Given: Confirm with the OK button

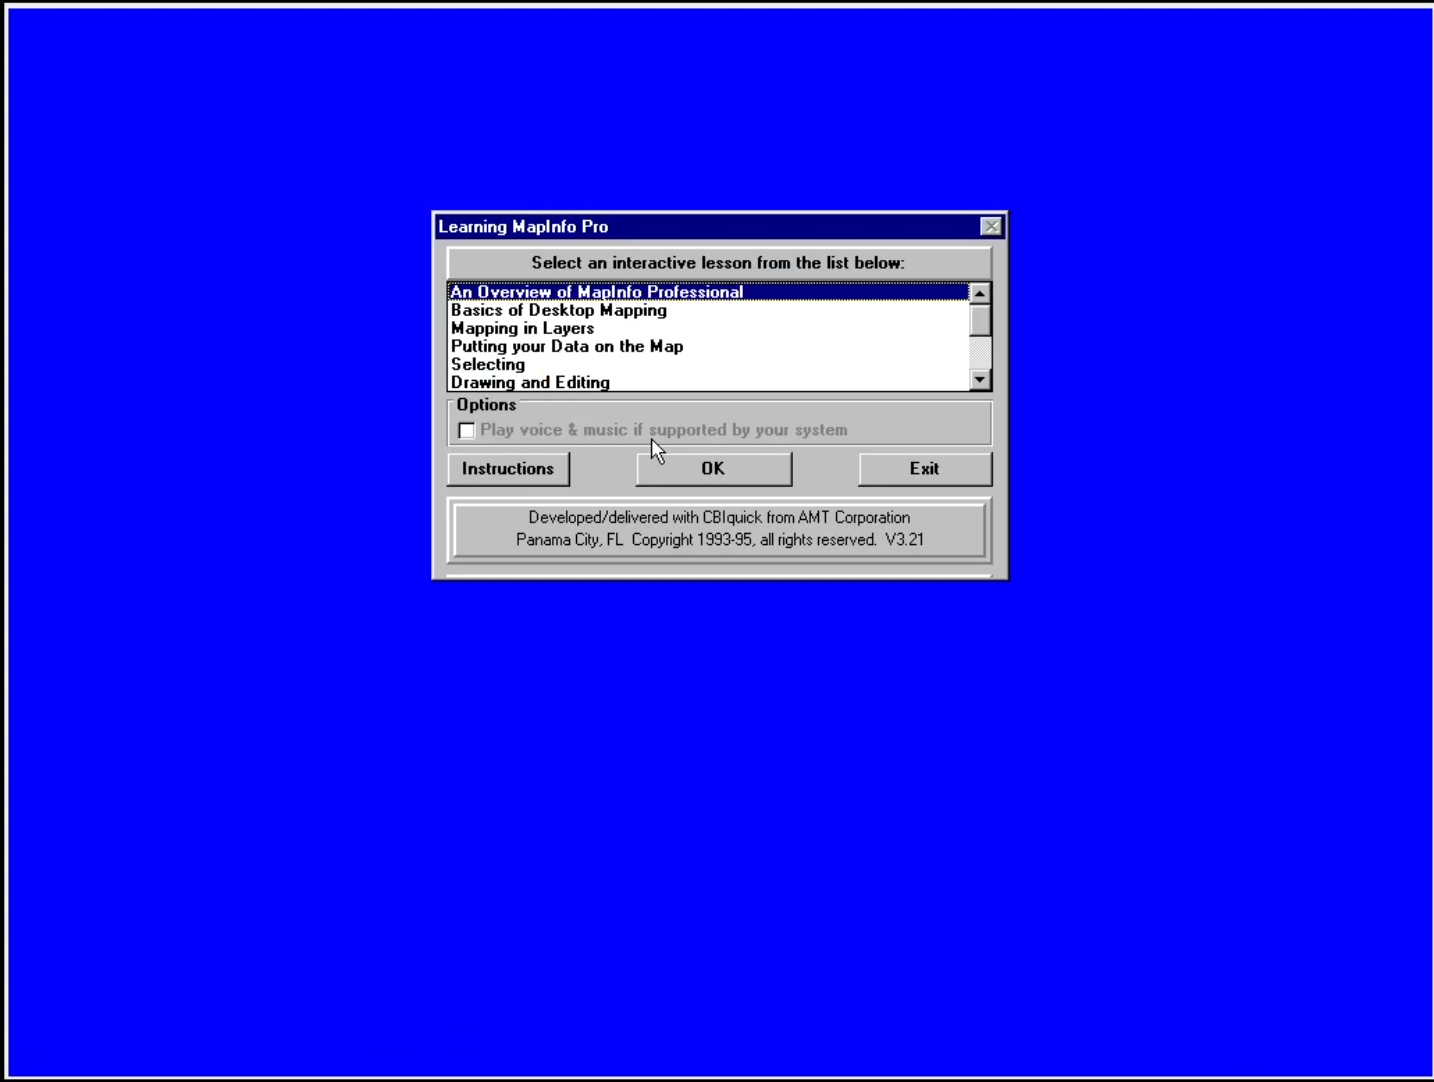Looking at the screenshot, I should (x=713, y=469).
